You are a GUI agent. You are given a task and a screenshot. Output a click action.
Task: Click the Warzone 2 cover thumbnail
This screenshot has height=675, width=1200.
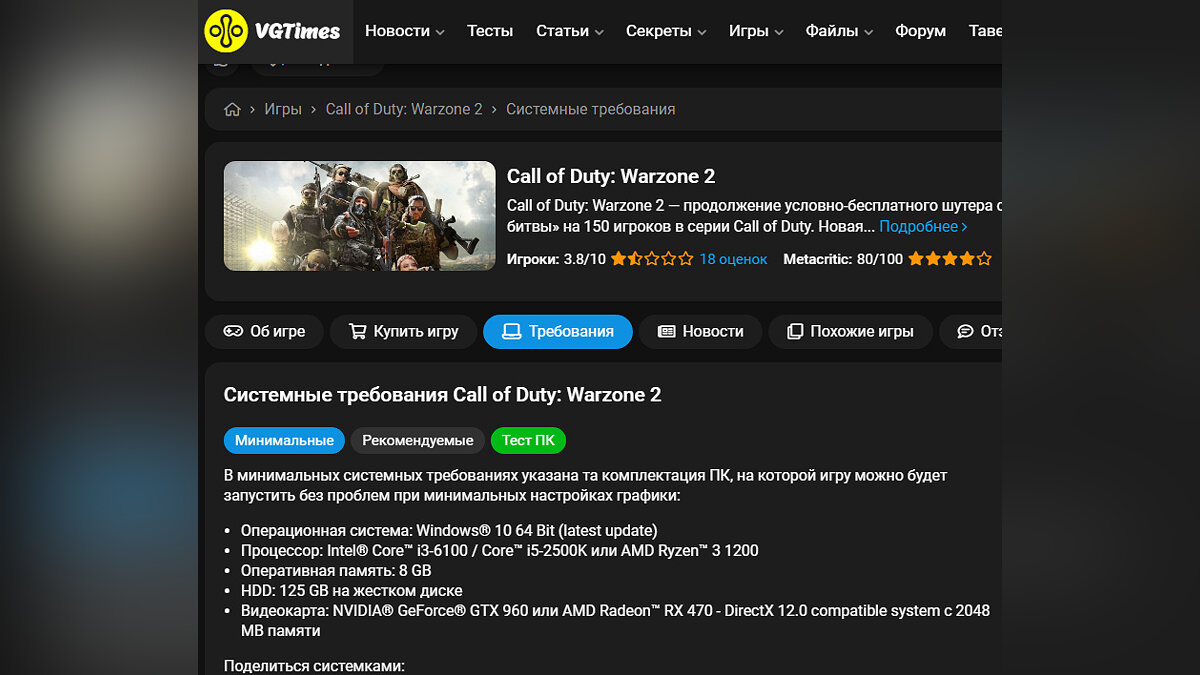[360, 216]
